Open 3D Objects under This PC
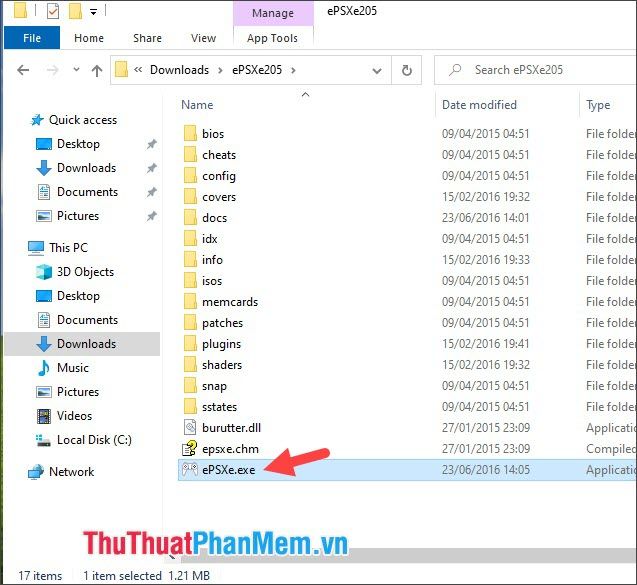 click(85, 272)
